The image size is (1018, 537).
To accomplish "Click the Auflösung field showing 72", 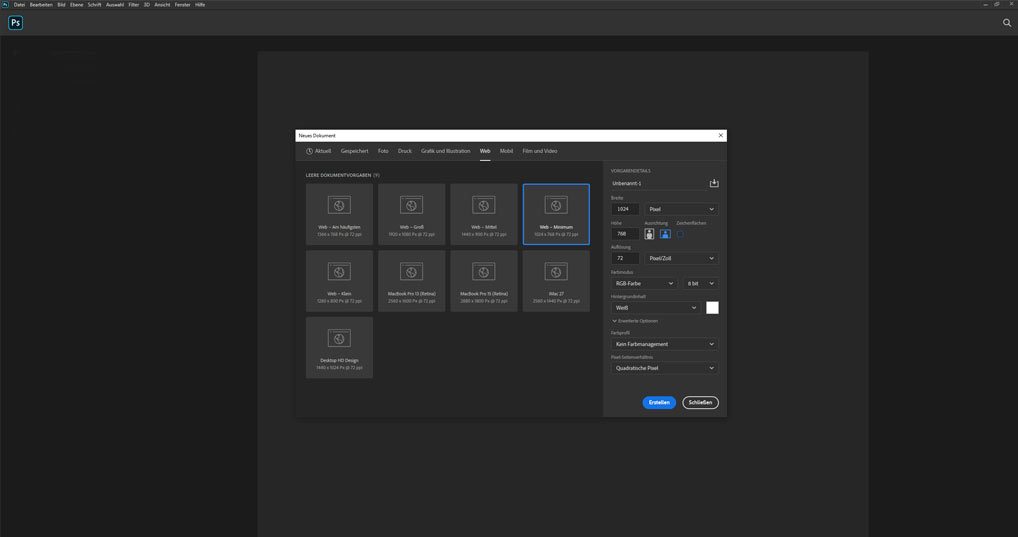I will [625, 258].
